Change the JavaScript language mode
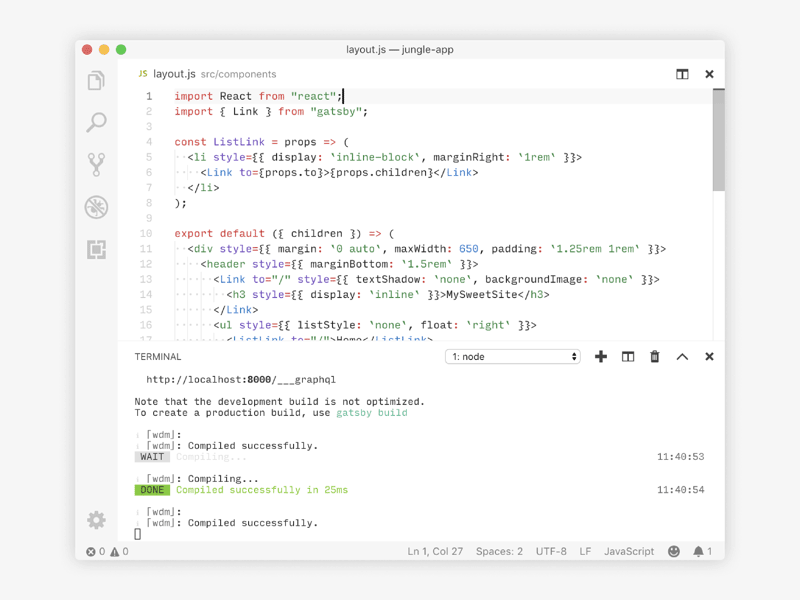This screenshot has height=600, width=800. point(630,551)
